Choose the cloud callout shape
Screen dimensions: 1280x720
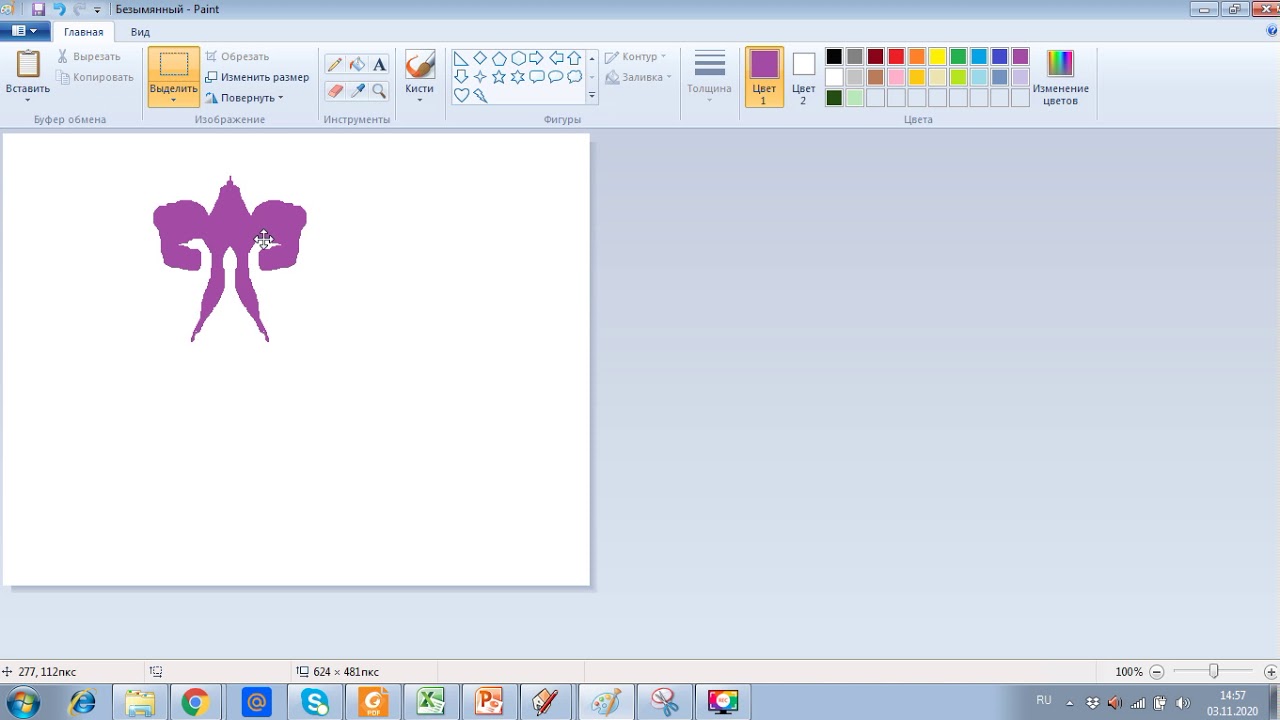pyautogui.click(x=575, y=77)
